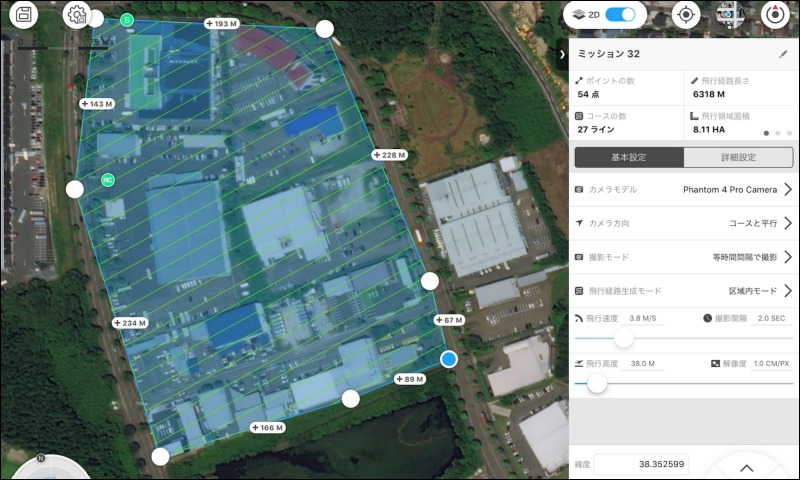Click the 54 点 point count
This screenshot has width=800, height=480.
pyautogui.click(x=588, y=94)
